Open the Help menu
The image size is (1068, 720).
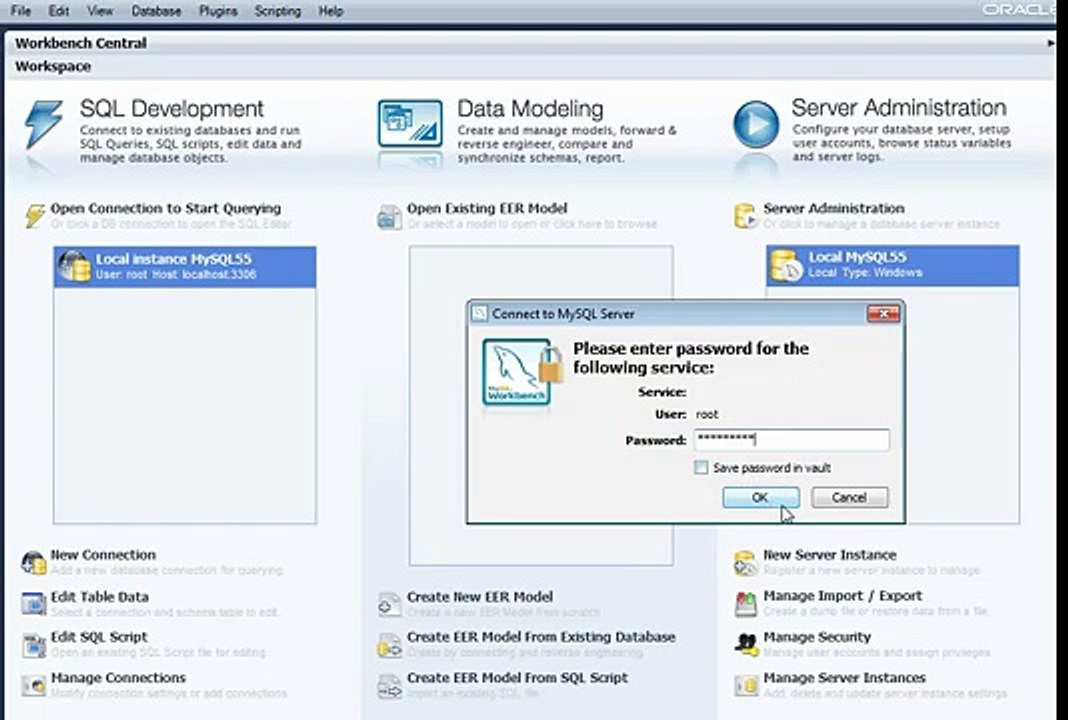pyautogui.click(x=330, y=11)
